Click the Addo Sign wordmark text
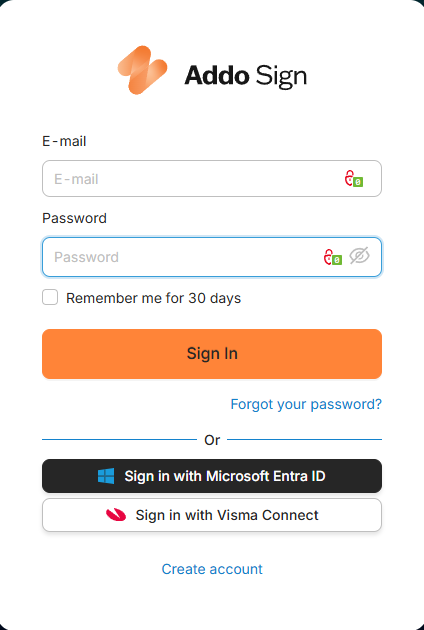 pyautogui.click(x=246, y=76)
